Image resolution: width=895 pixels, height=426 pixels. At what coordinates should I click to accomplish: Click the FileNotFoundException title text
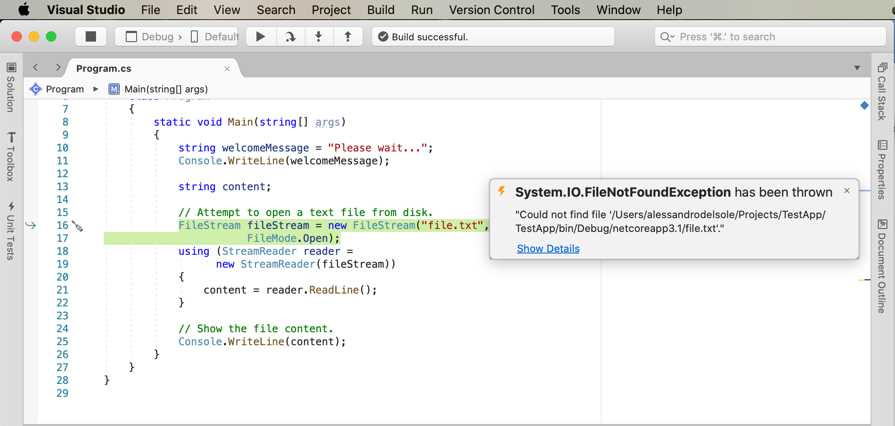pos(623,192)
